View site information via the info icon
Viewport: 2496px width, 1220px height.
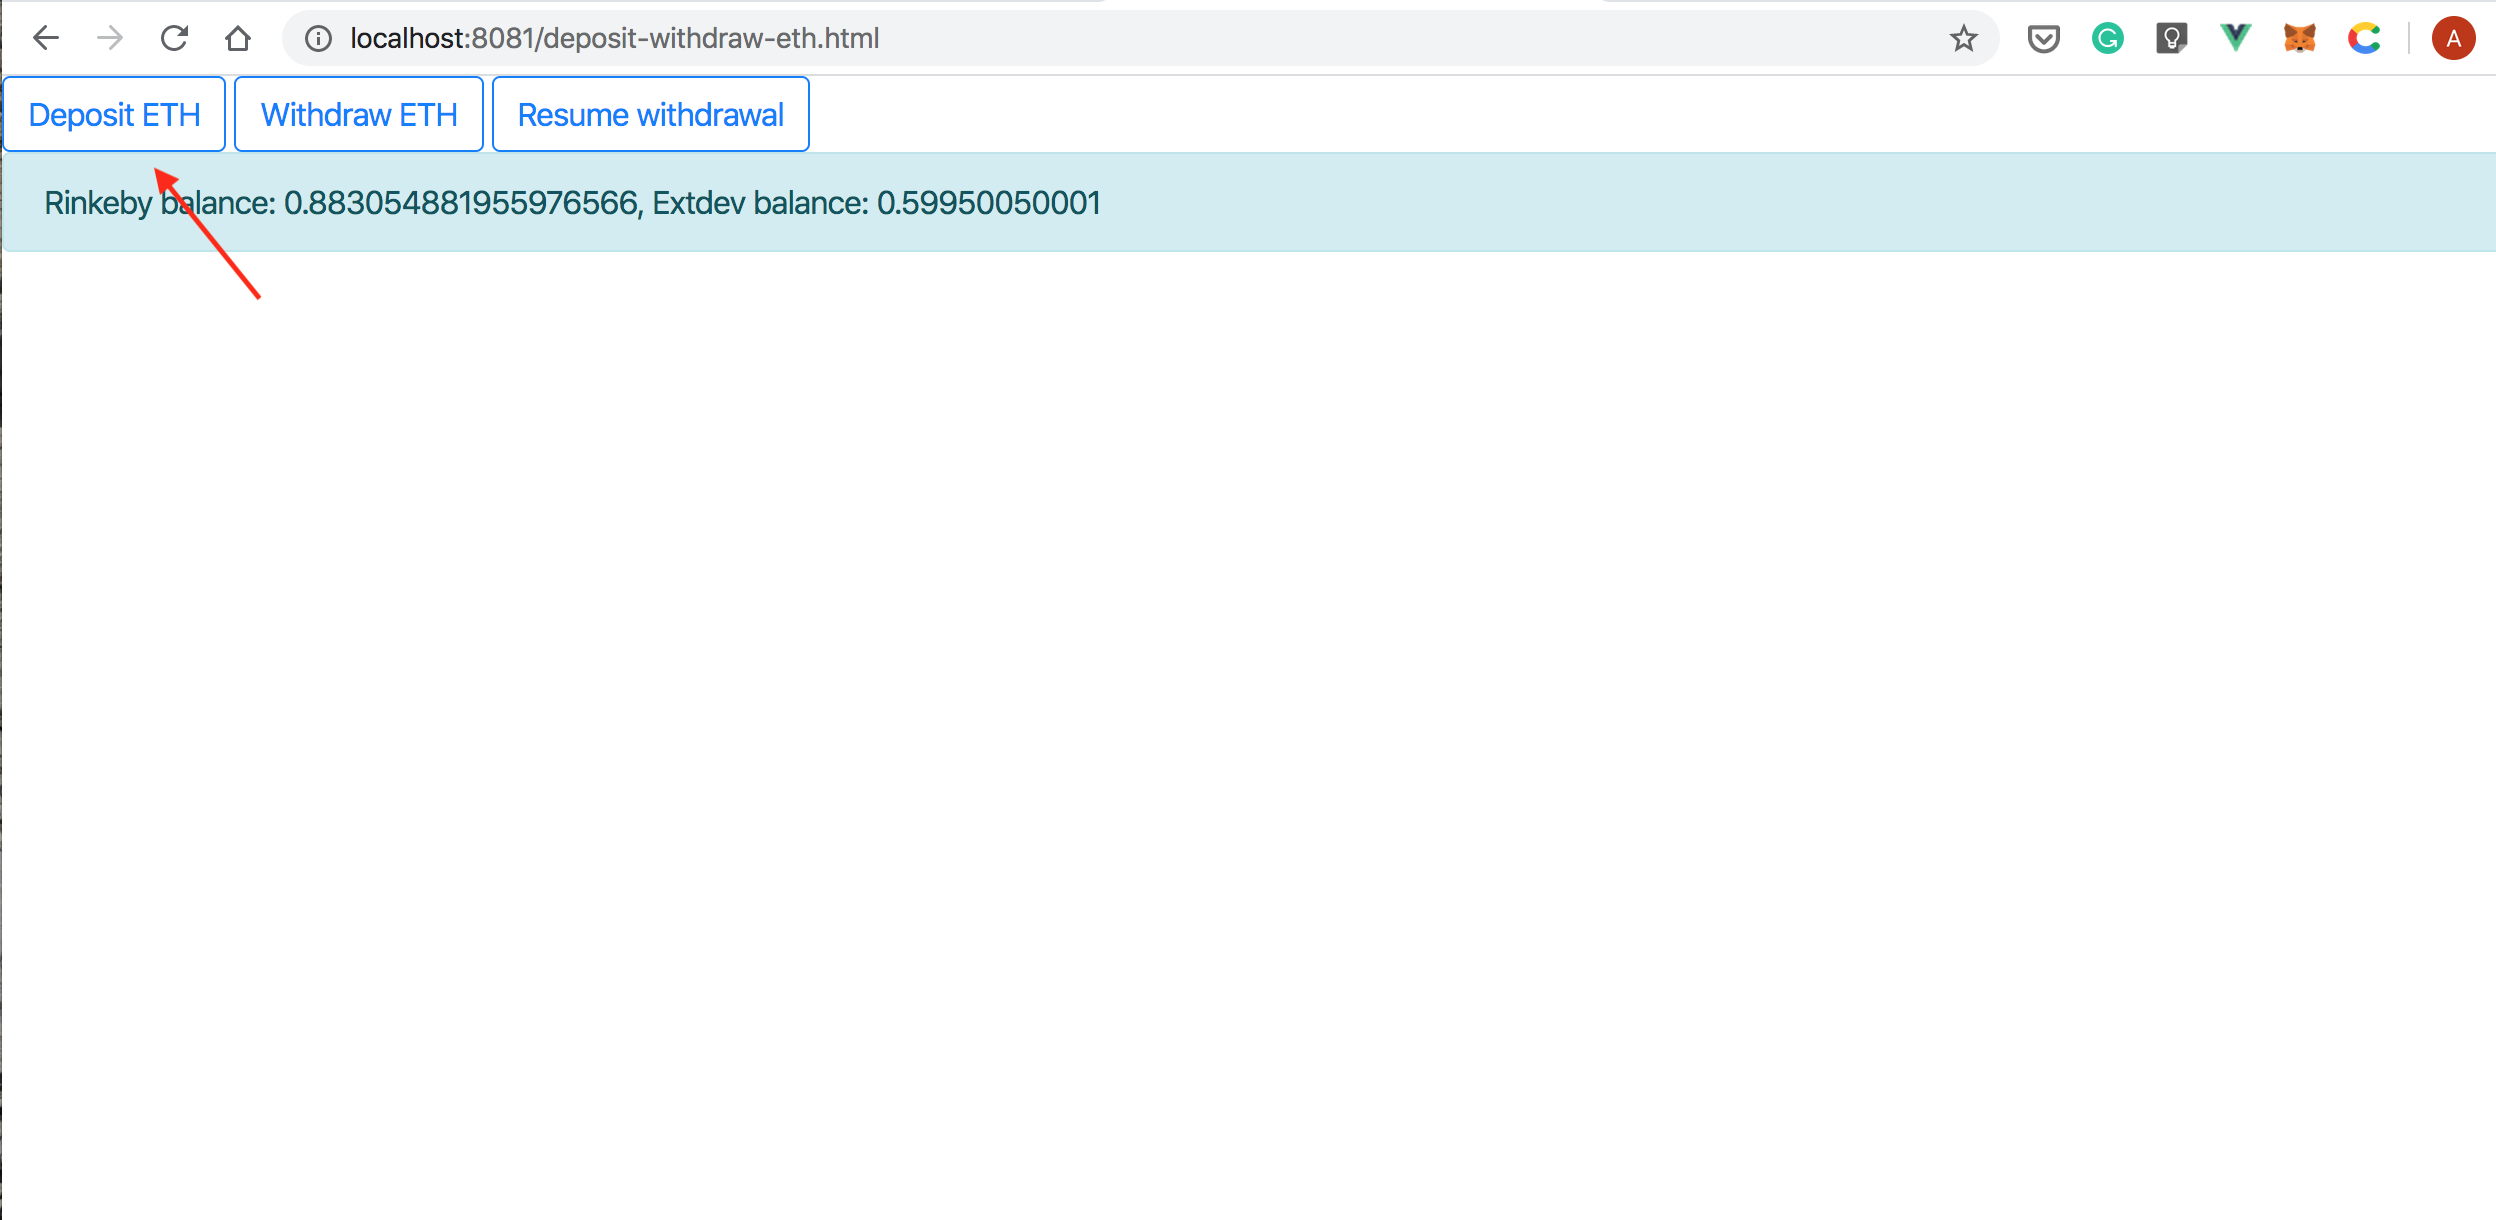(x=318, y=38)
